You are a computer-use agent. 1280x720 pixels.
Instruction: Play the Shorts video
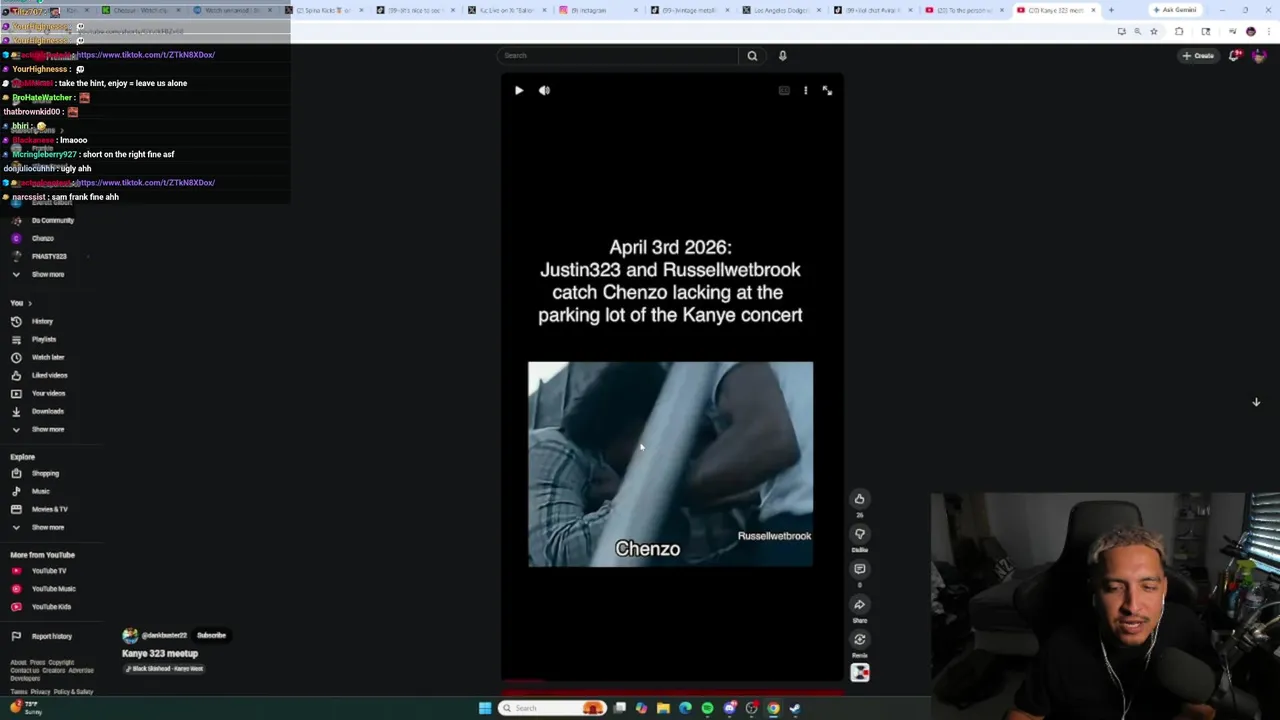(x=519, y=90)
